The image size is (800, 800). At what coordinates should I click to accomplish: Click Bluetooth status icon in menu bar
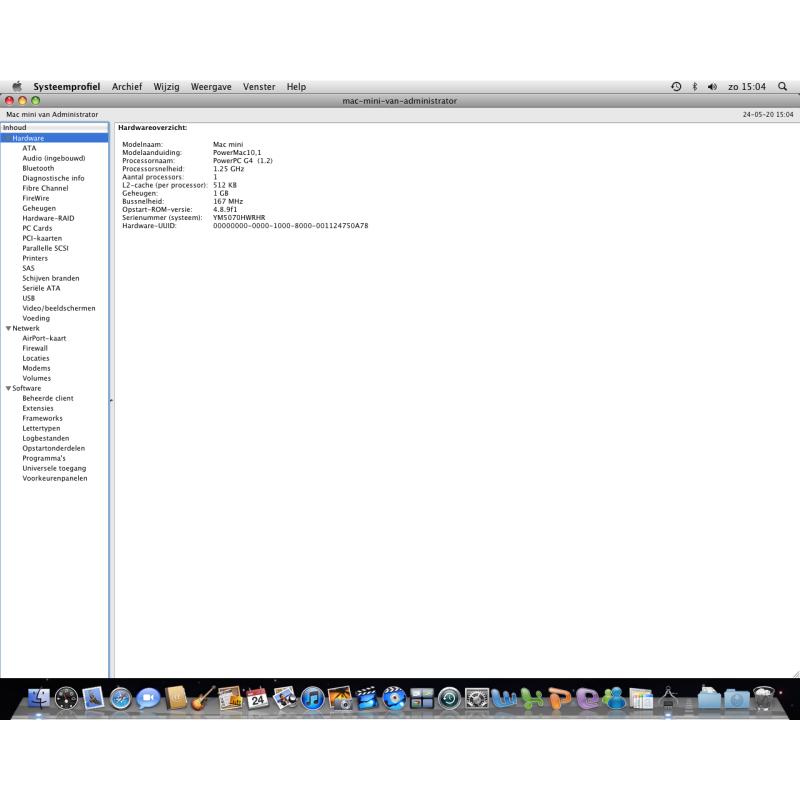(x=694, y=87)
